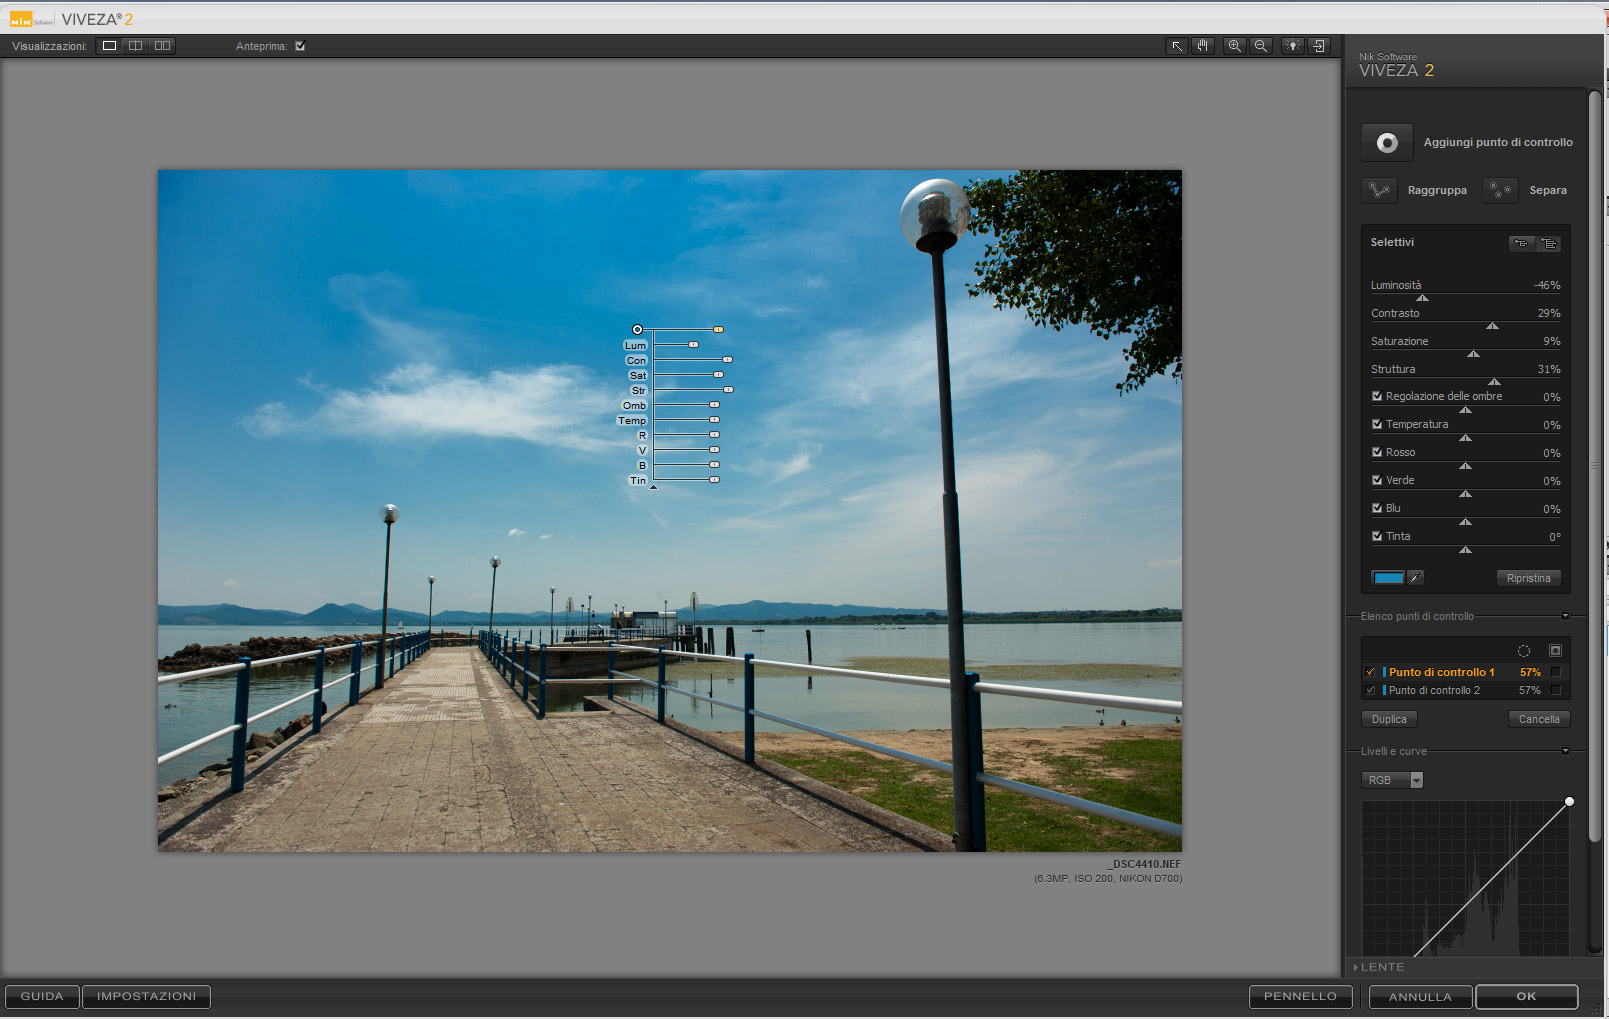Viewport: 1609px width, 1019px height.
Task: Show mask for Punto di controllo 1
Action: tap(1556, 672)
